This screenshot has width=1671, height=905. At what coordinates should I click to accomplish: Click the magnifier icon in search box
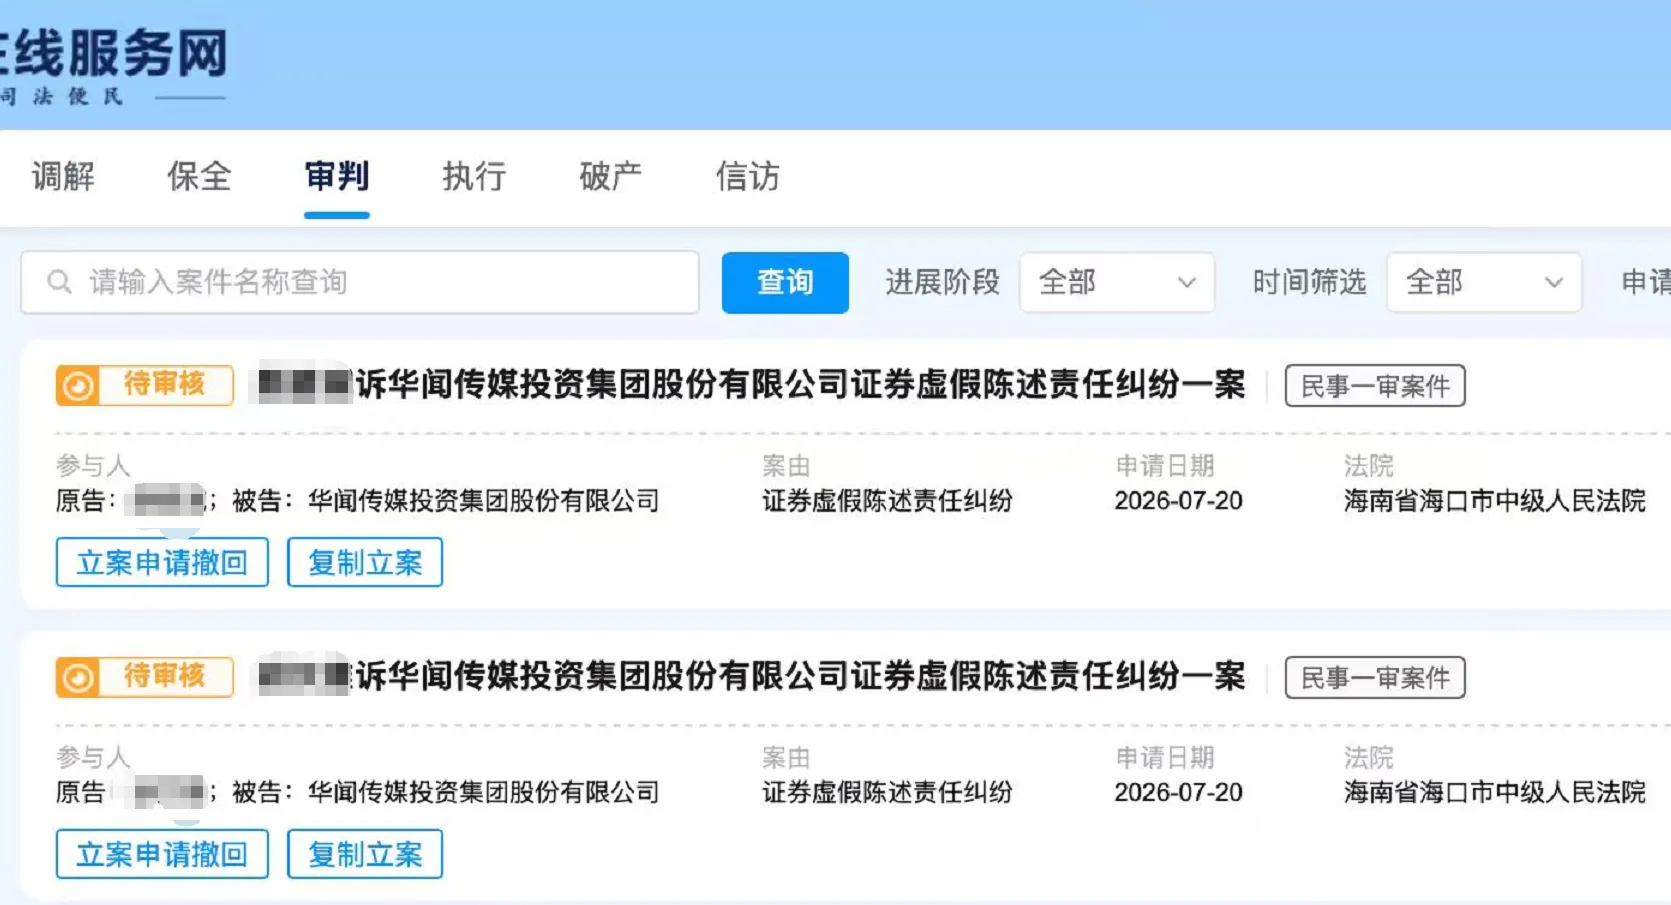59,282
